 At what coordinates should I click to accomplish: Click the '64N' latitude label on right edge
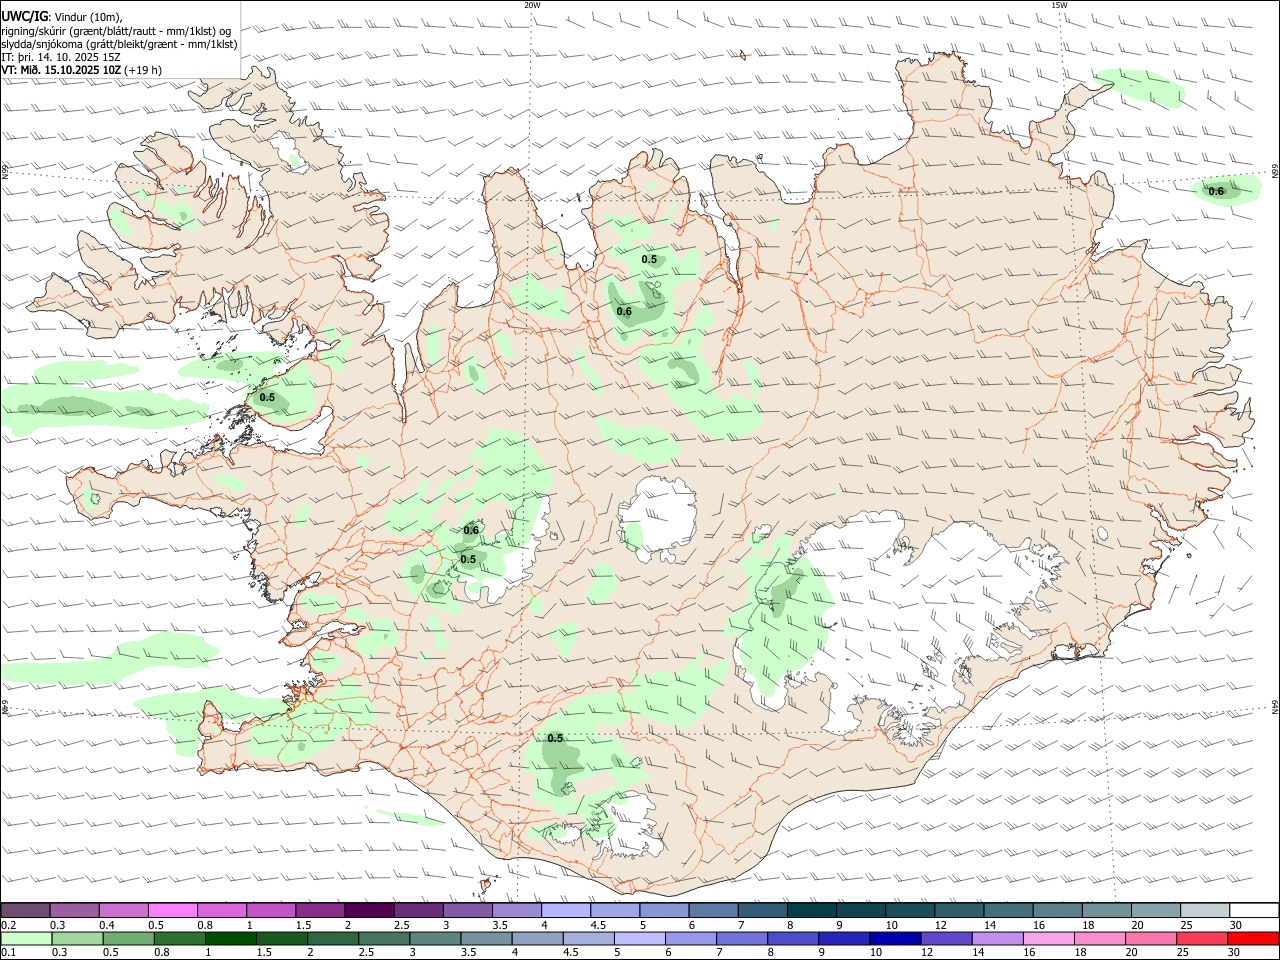point(1275,707)
